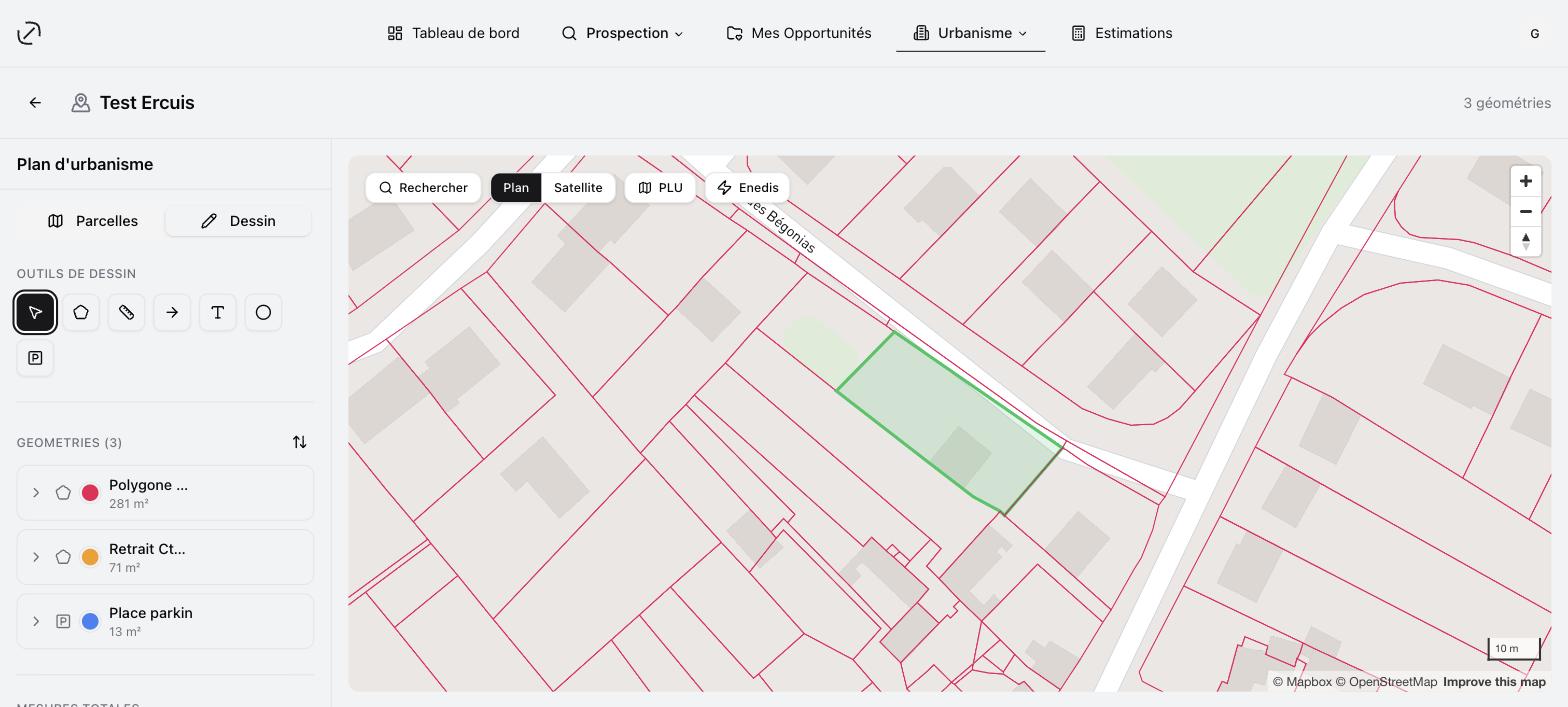Select the parking place tool
The image size is (1568, 707).
[x=35, y=358]
